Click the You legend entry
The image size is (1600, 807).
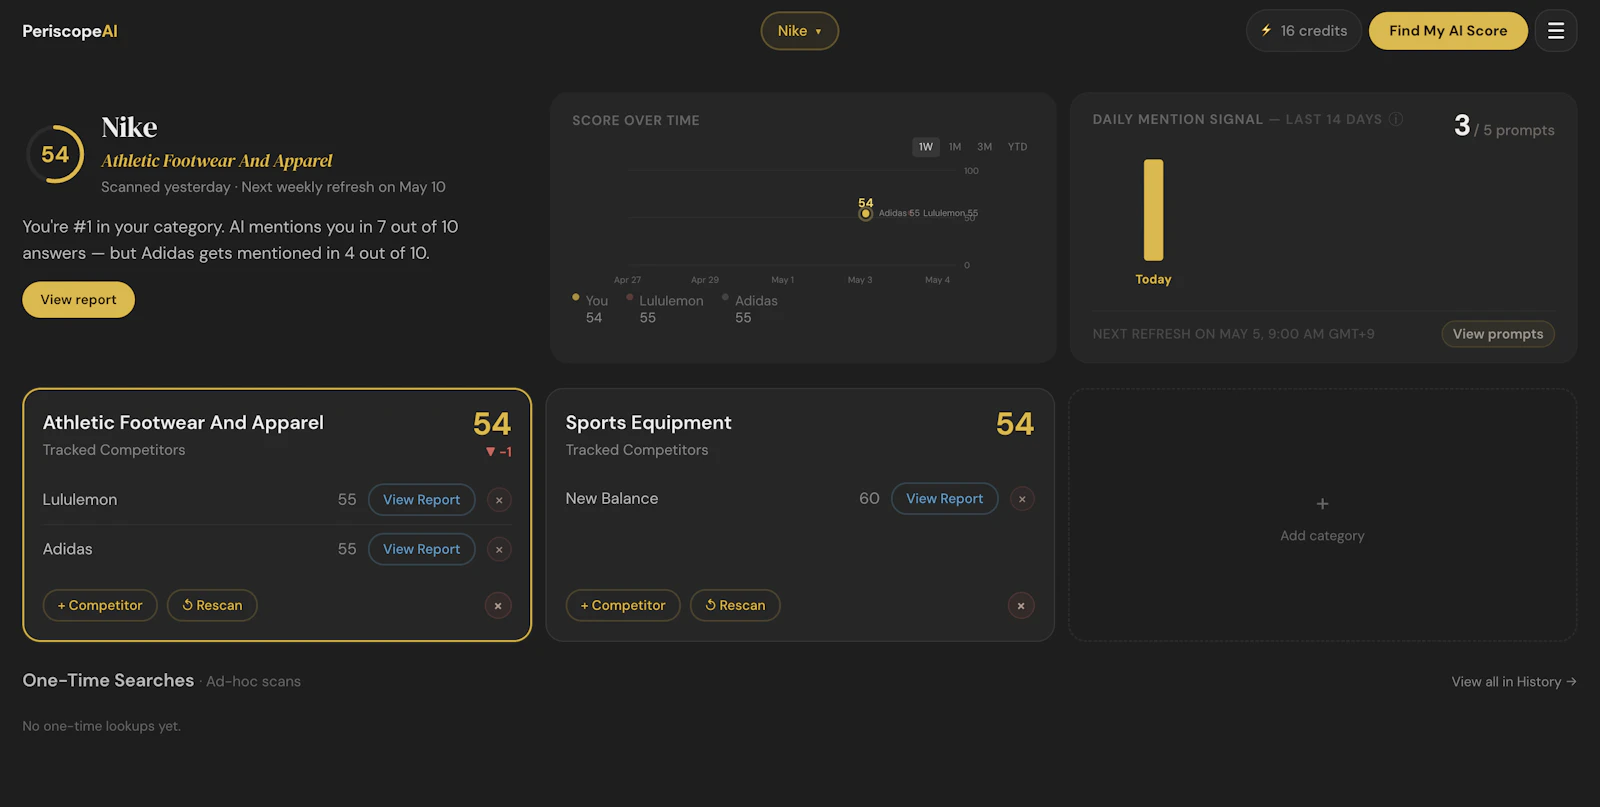coord(591,309)
